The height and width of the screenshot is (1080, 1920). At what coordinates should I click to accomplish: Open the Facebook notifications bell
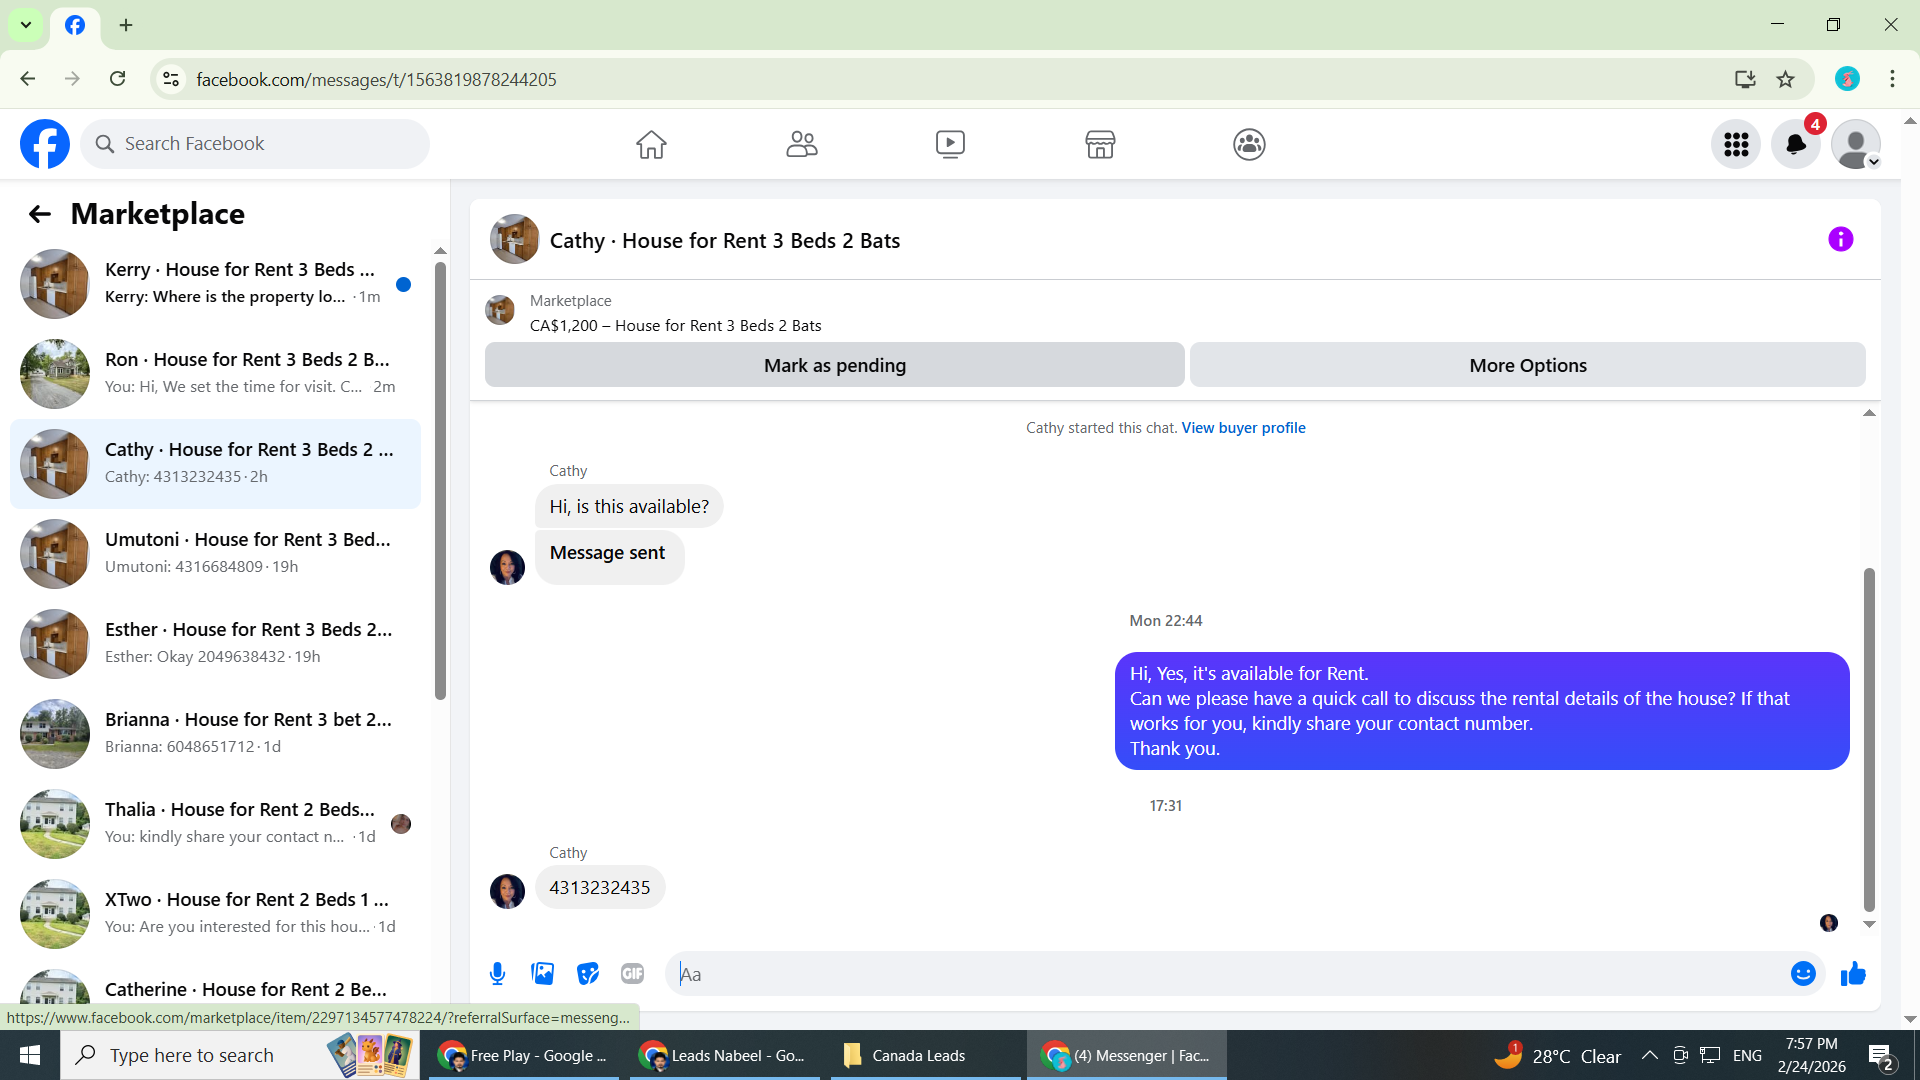1796,144
